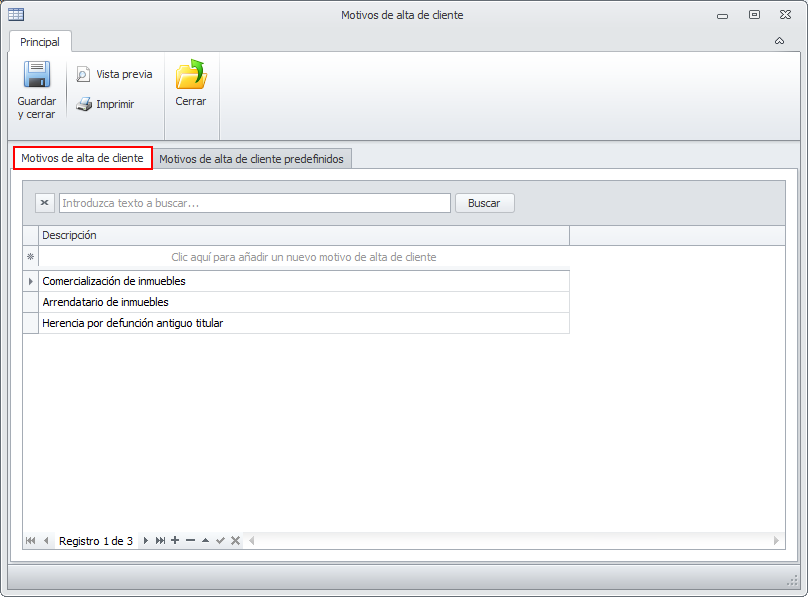Click the row indicator arrow beside Comercialización
Image resolution: width=808 pixels, height=597 pixels.
point(30,281)
